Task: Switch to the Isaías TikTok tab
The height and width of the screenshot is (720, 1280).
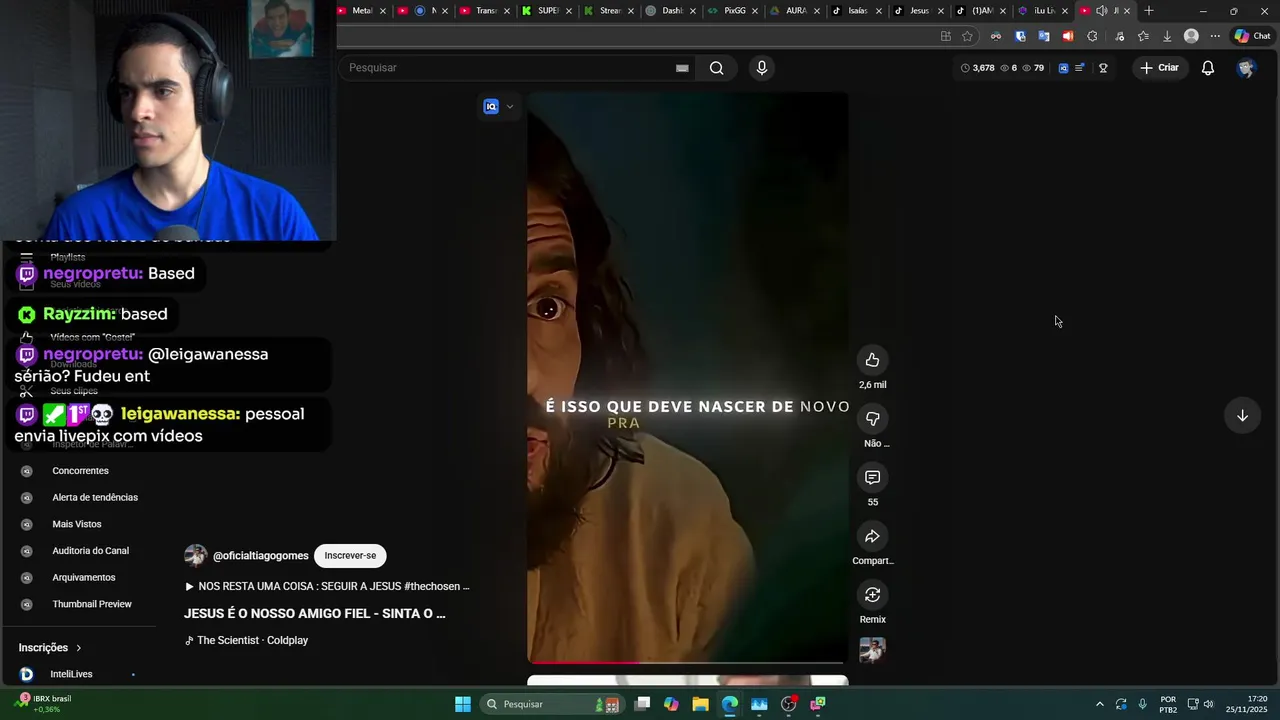Action: pyautogui.click(x=857, y=11)
